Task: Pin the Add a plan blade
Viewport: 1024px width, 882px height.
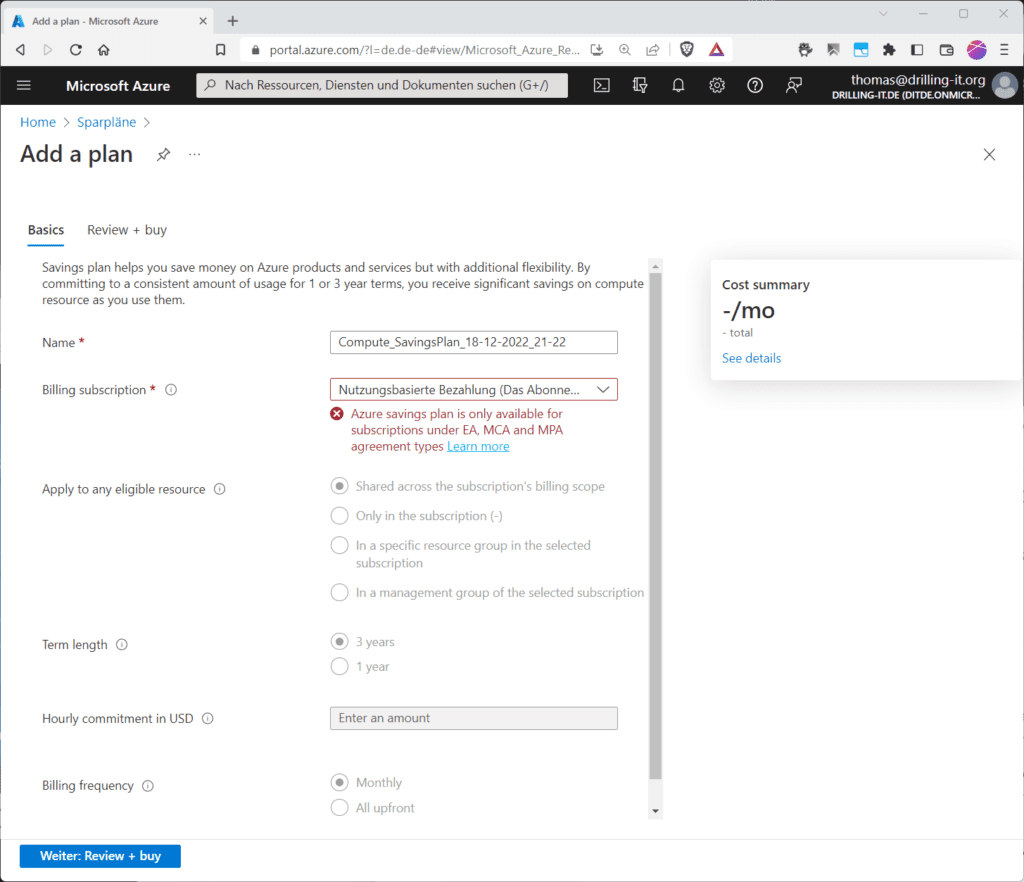Action: [x=163, y=155]
